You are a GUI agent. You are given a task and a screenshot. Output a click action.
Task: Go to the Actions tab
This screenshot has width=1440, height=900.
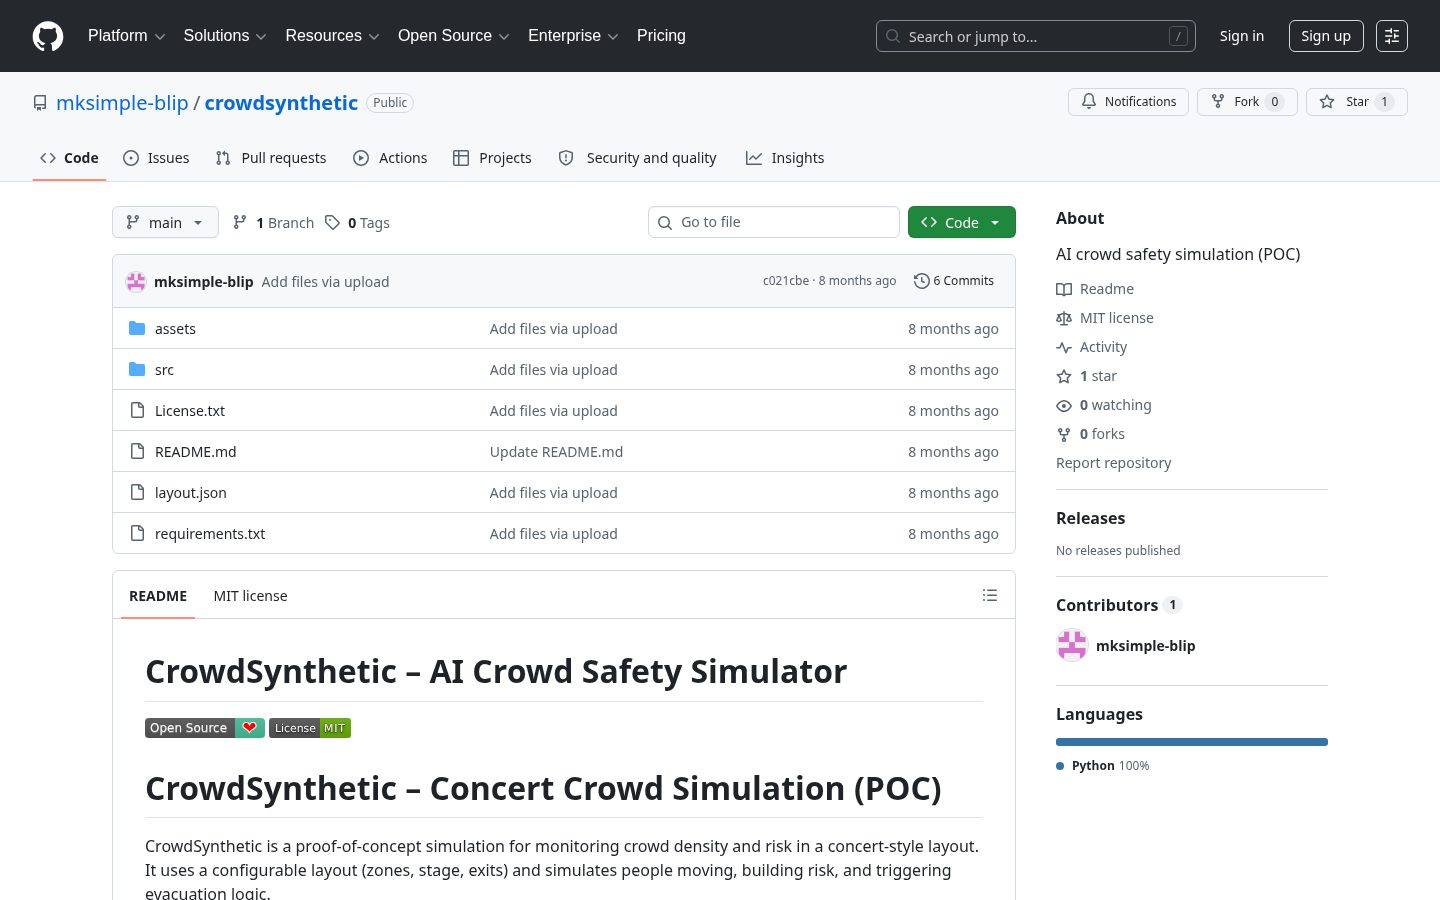pyautogui.click(x=390, y=158)
